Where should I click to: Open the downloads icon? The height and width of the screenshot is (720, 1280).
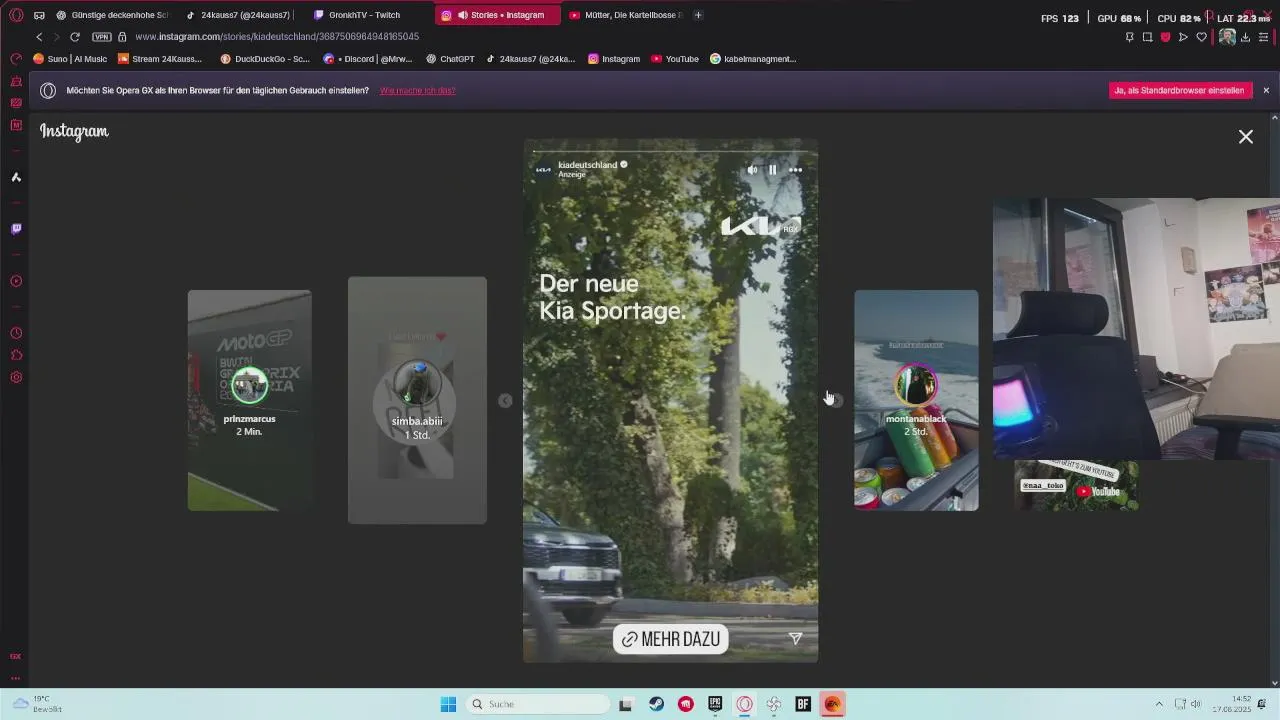click(x=1245, y=37)
